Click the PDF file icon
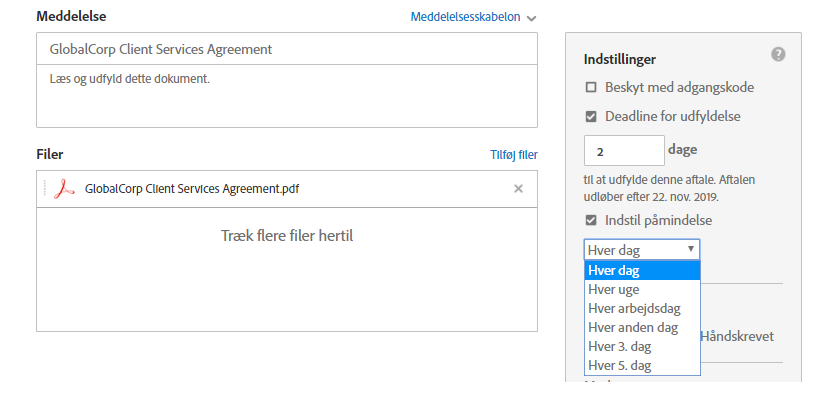The image size is (830, 417). click(65, 188)
